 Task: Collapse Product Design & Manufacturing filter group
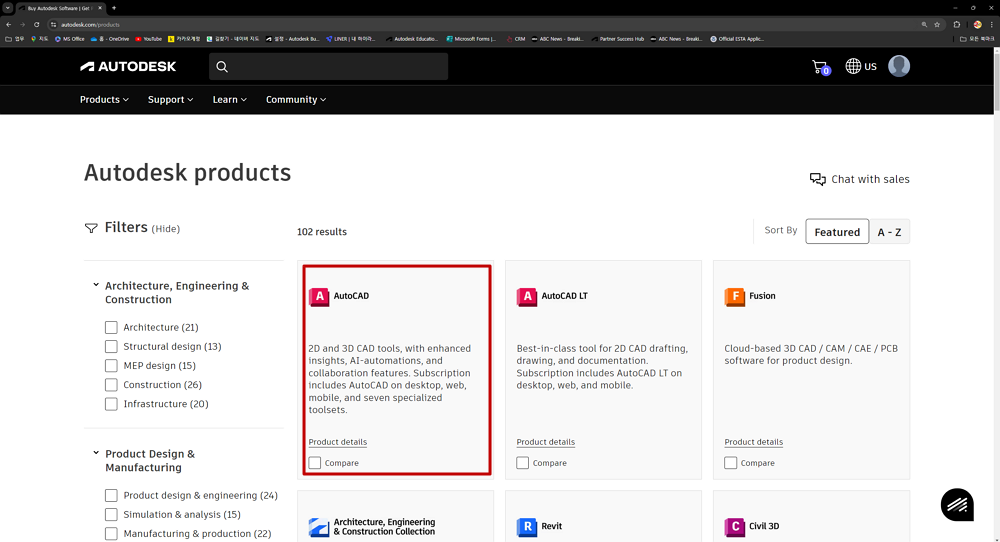[96, 453]
